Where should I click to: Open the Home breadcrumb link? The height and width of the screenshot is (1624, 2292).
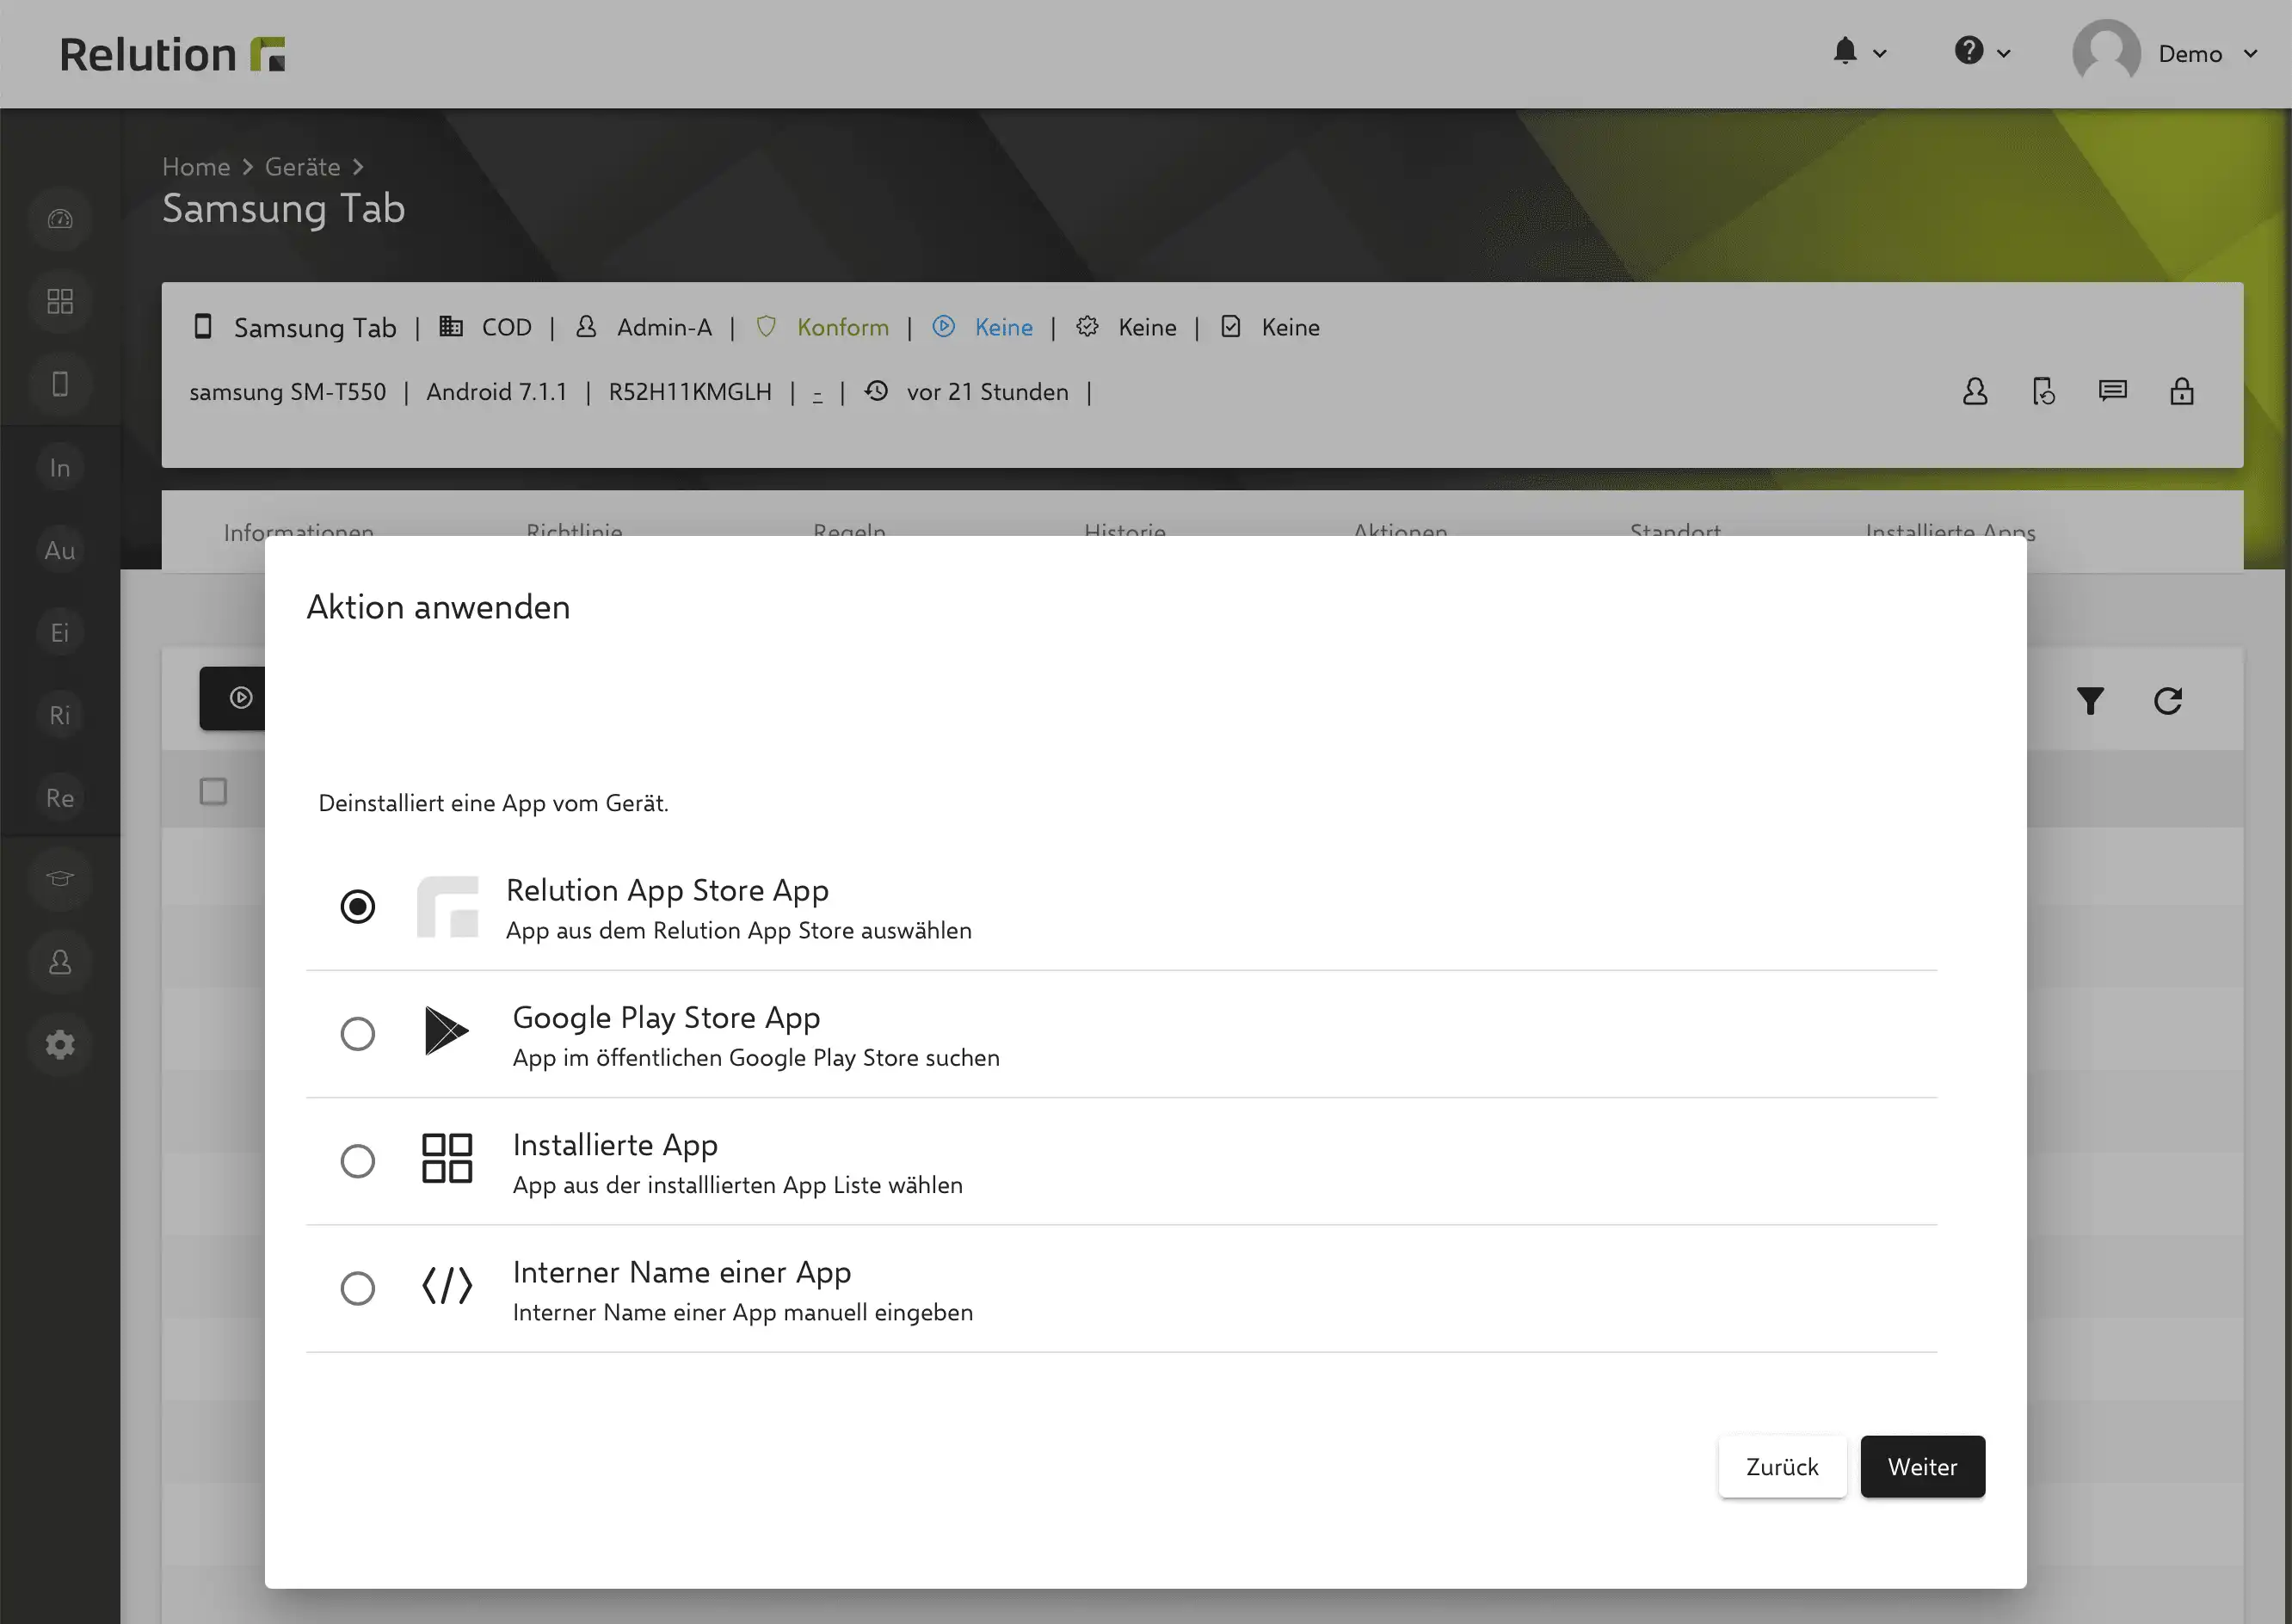pos(196,167)
